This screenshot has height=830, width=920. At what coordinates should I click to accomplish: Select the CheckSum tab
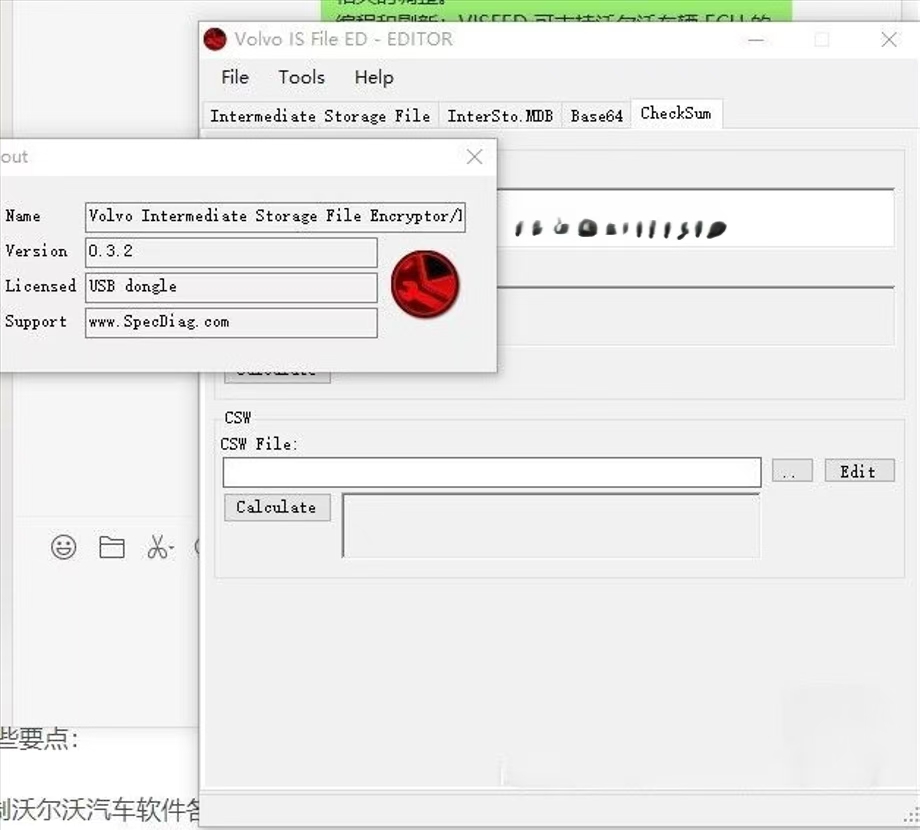click(x=676, y=113)
